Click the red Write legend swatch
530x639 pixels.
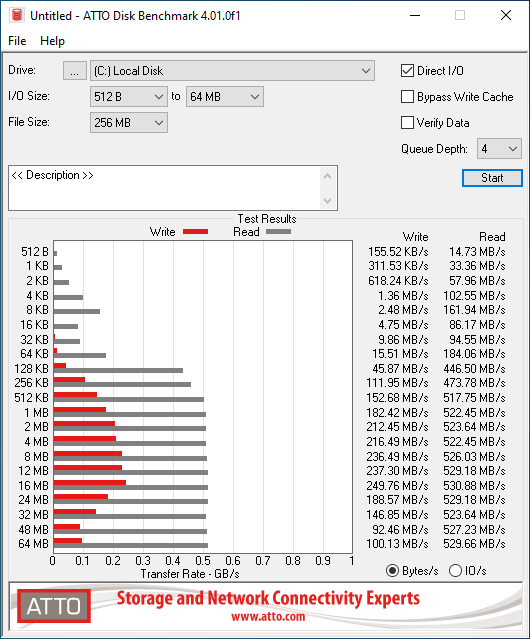pyautogui.click(x=196, y=231)
